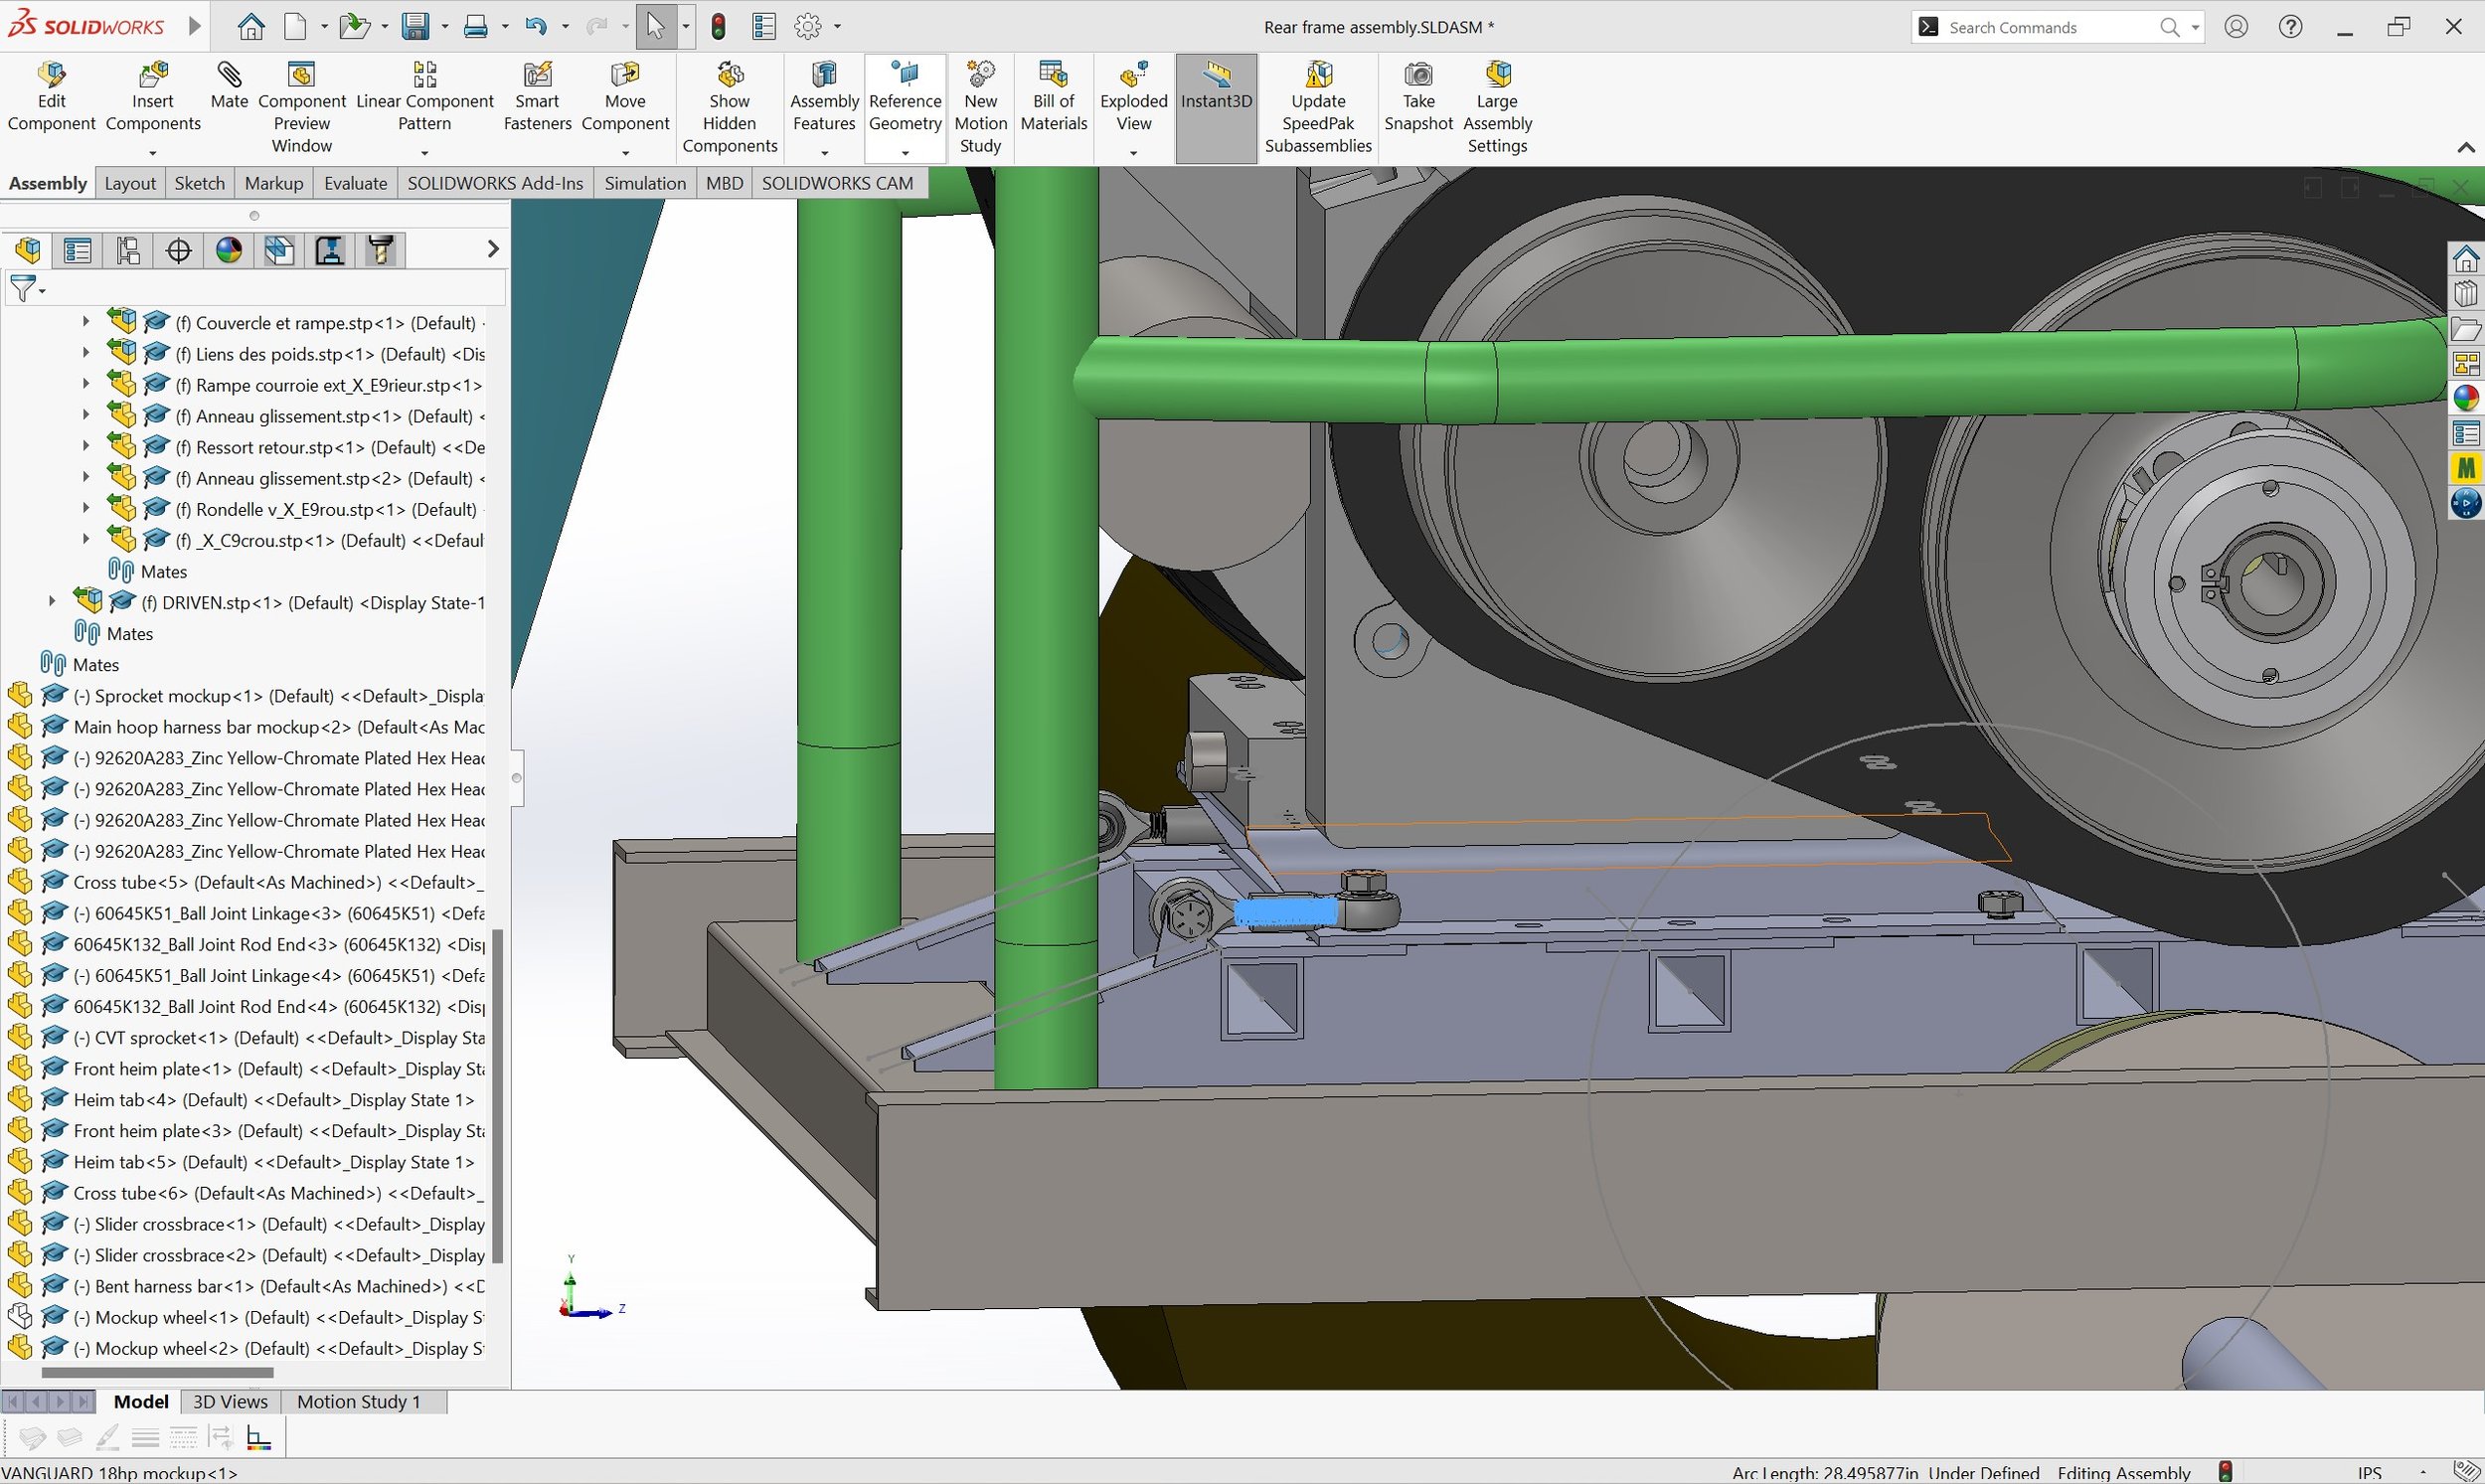Toggle the Exploded View button
Screen dimensions: 2485x1484
(1134, 97)
